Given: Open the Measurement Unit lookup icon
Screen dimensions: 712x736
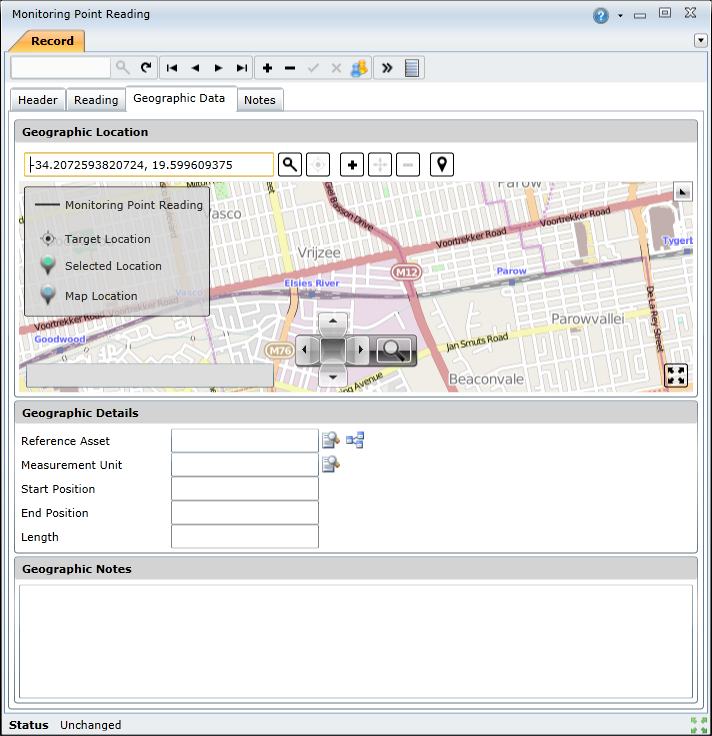Looking at the screenshot, I should [331, 464].
